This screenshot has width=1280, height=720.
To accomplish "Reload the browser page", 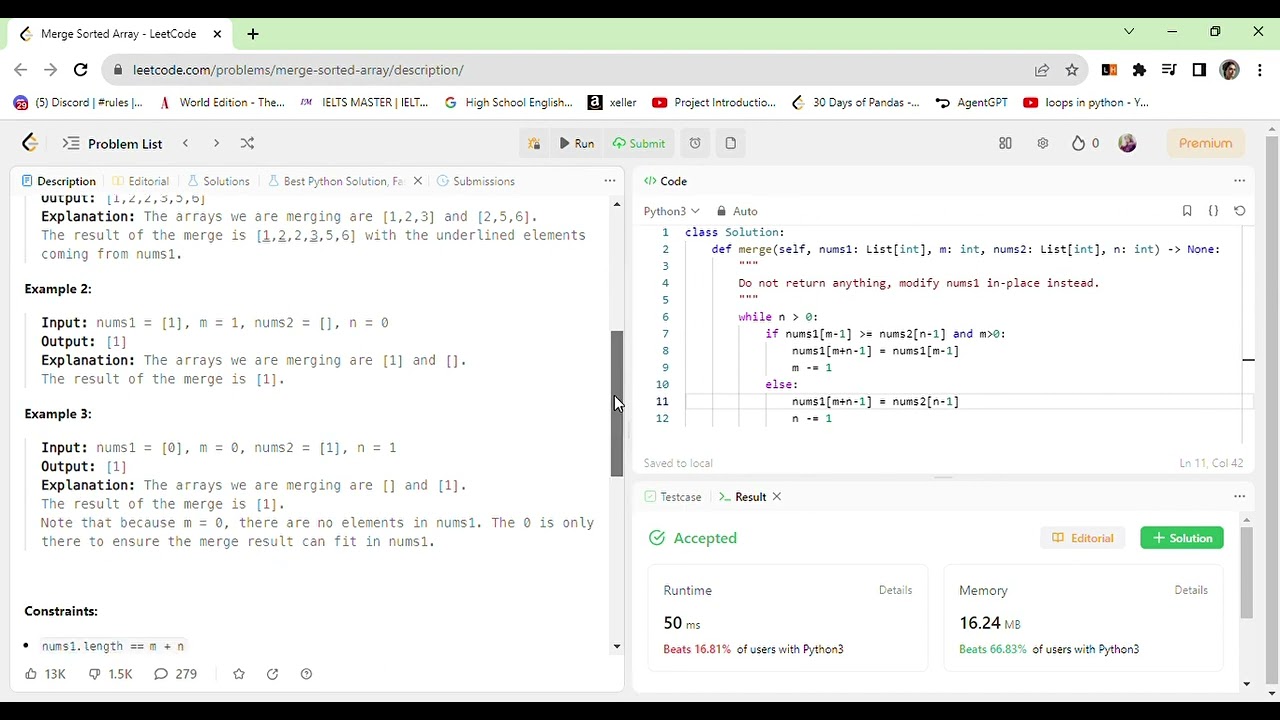I will click(x=81, y=70).
